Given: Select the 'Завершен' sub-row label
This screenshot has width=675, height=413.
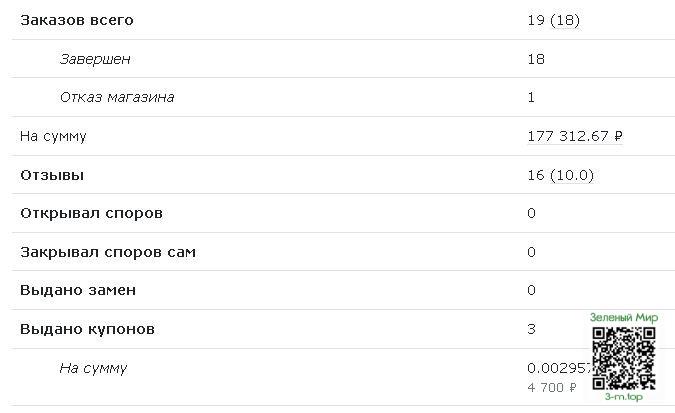Looking at the screenshot, I should coord(94,59).
